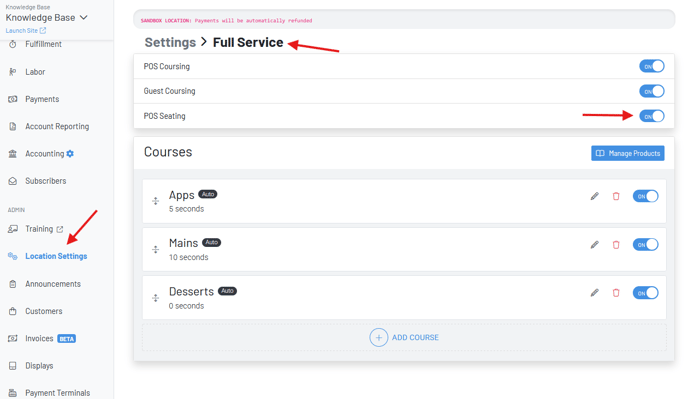Click the drag handle icon beside Apps

155,201
